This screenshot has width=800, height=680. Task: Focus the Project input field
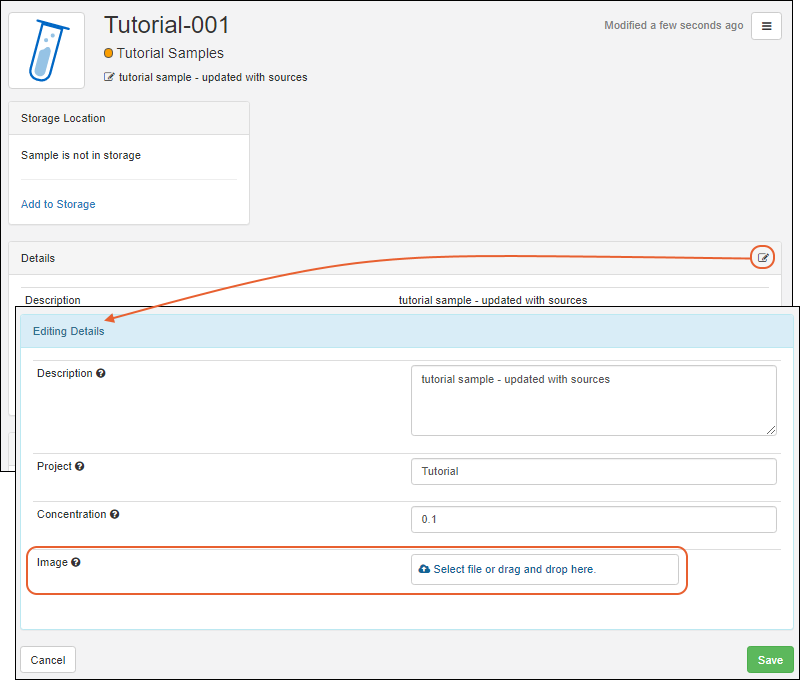593,472
